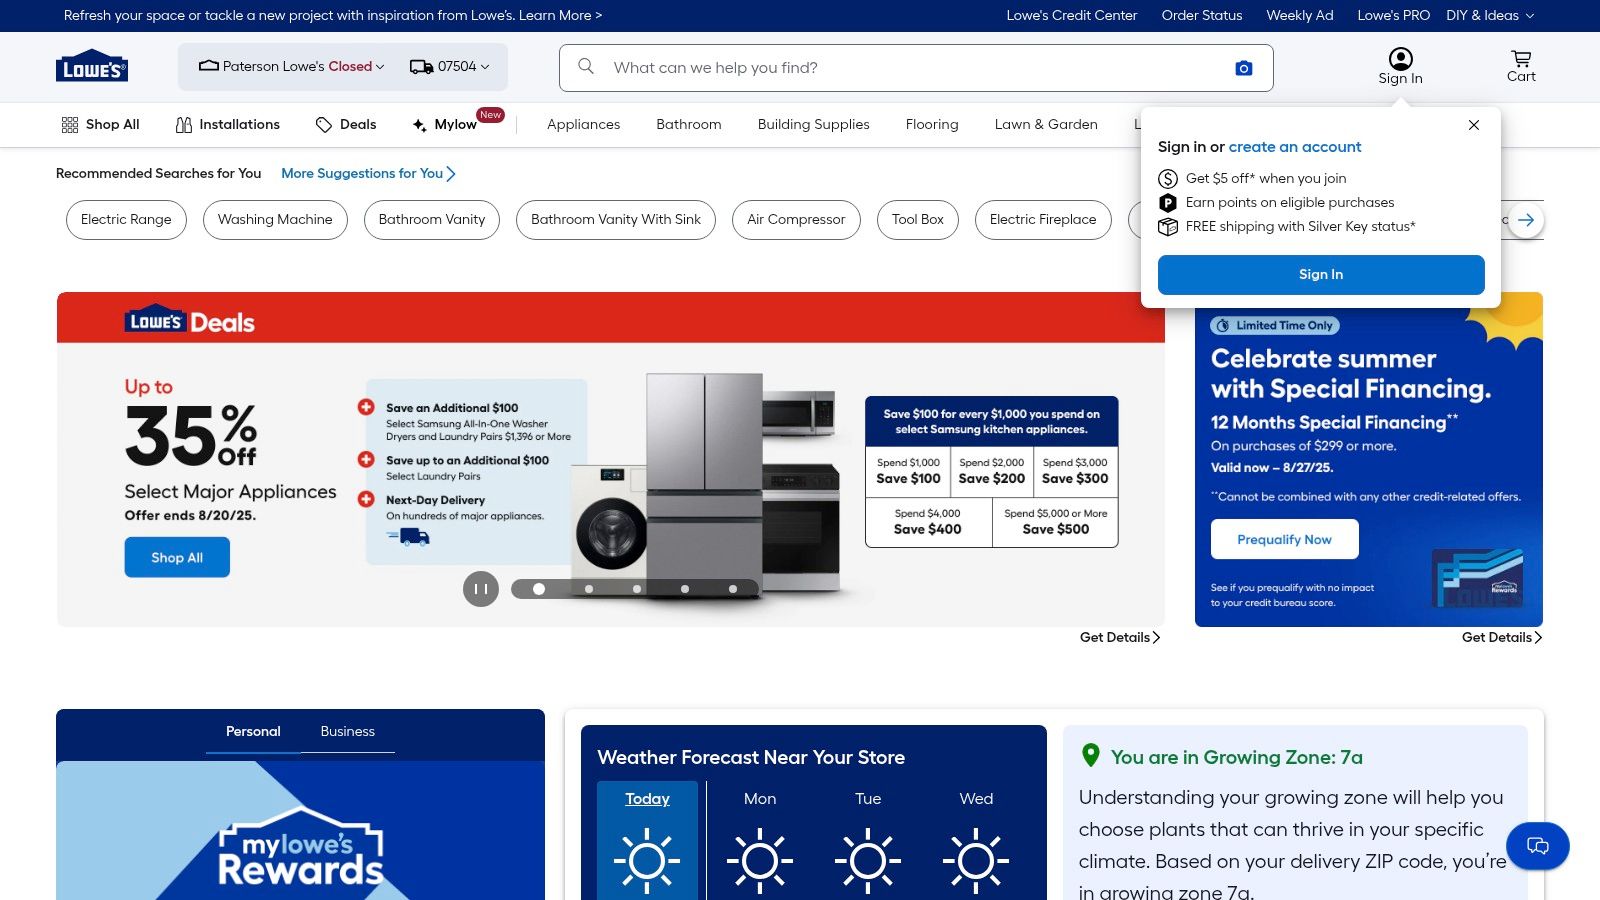
Task: Expand Paterson Lowe's store selector
Action: pyautogui.click(x=292, y=67)
